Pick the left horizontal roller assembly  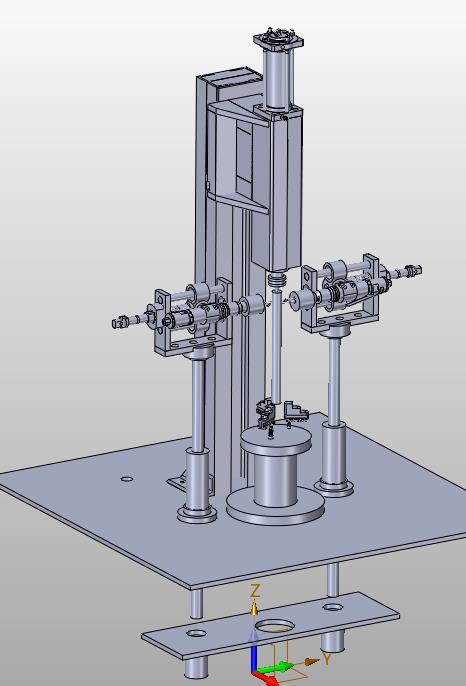188,315
